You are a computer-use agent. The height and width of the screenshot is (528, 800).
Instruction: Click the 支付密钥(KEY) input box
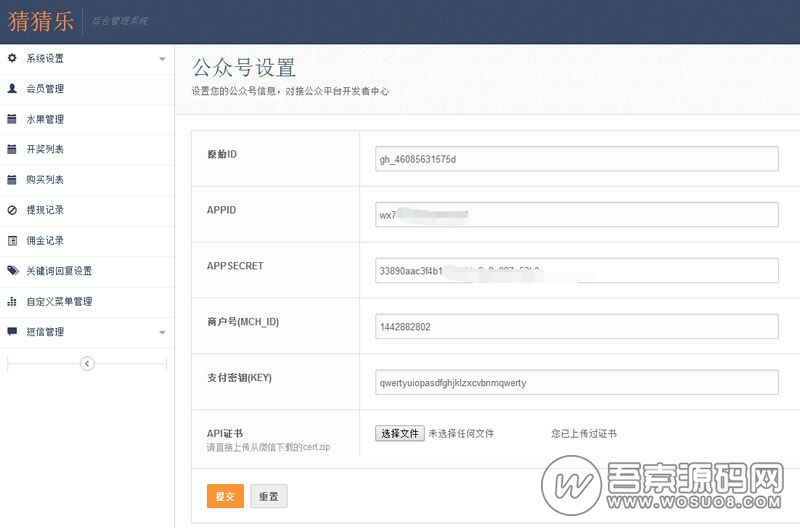pyautogui.click(x=577, y=383)
